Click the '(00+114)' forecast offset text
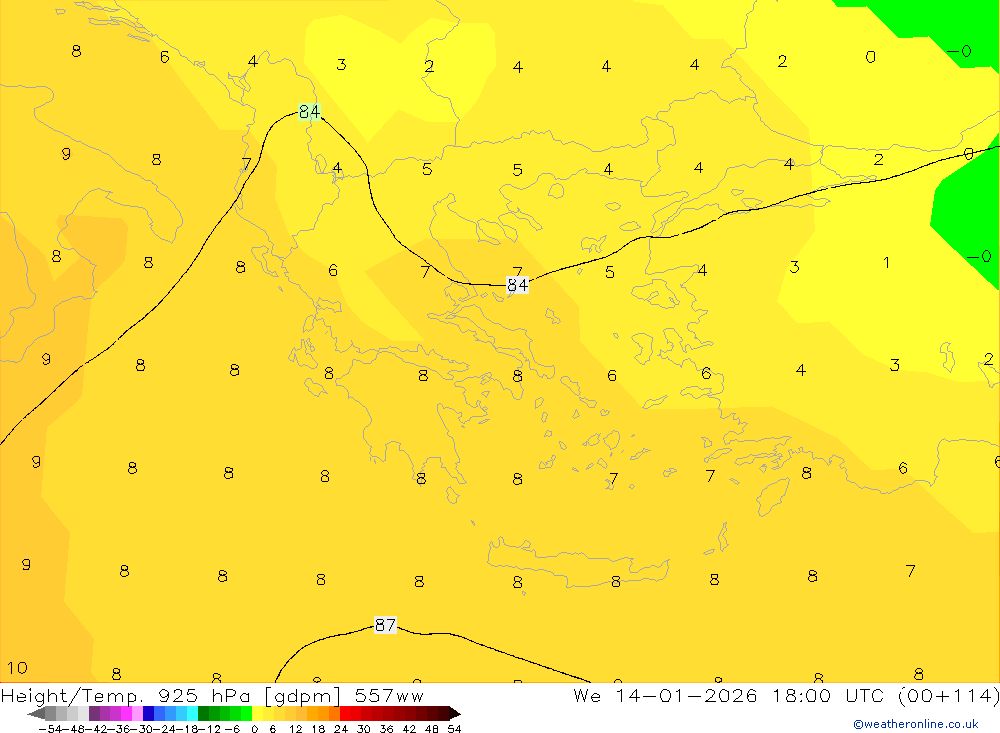This screenshot has width=1000, height=733. tap(949, 695)
